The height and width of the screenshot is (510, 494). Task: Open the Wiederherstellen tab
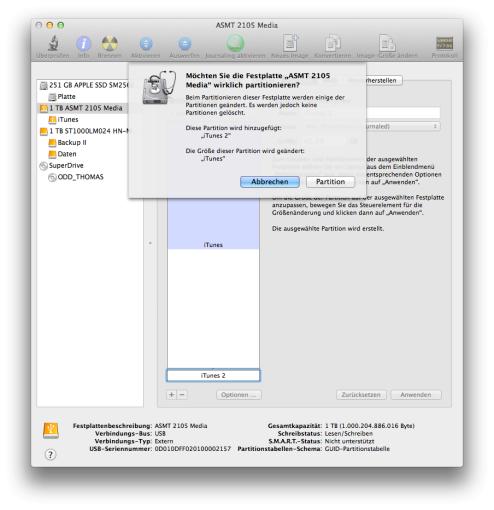(x=383, y=80)
